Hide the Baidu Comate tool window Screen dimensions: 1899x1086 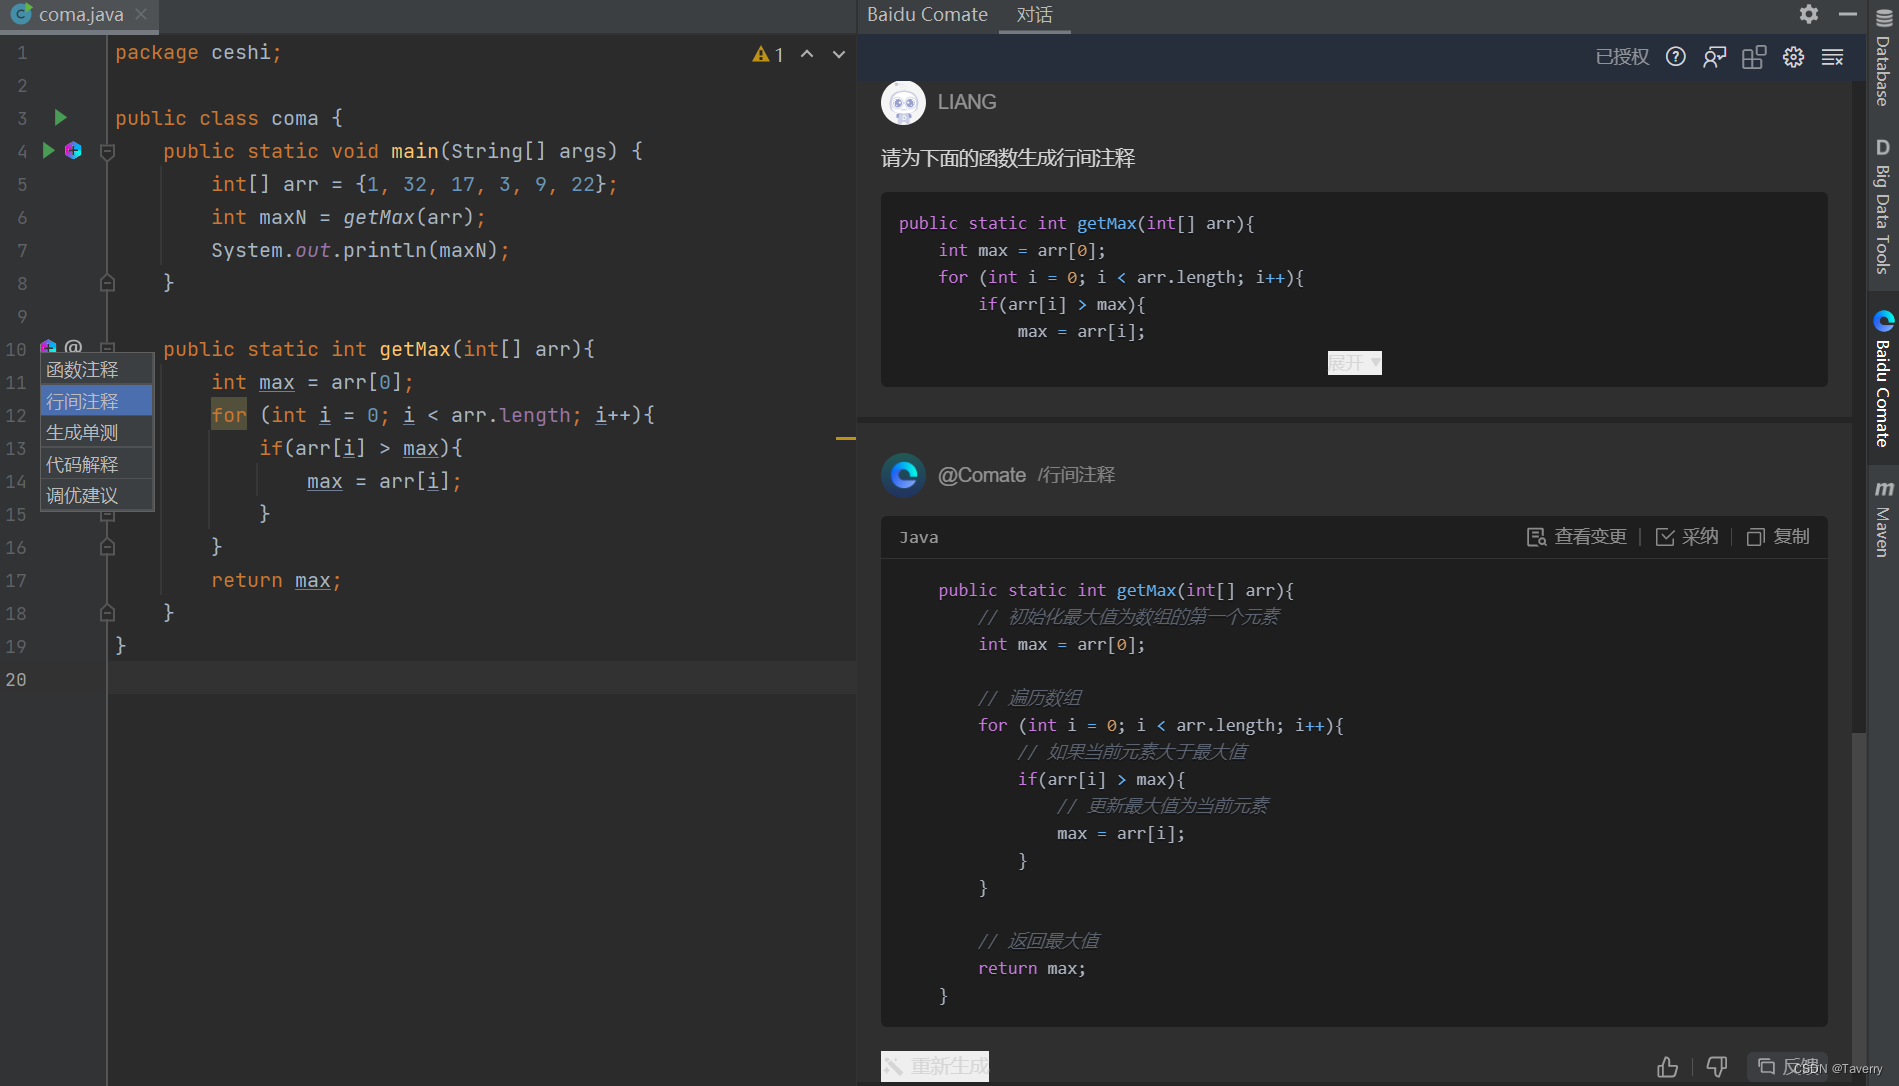[x=1848, y=14]
